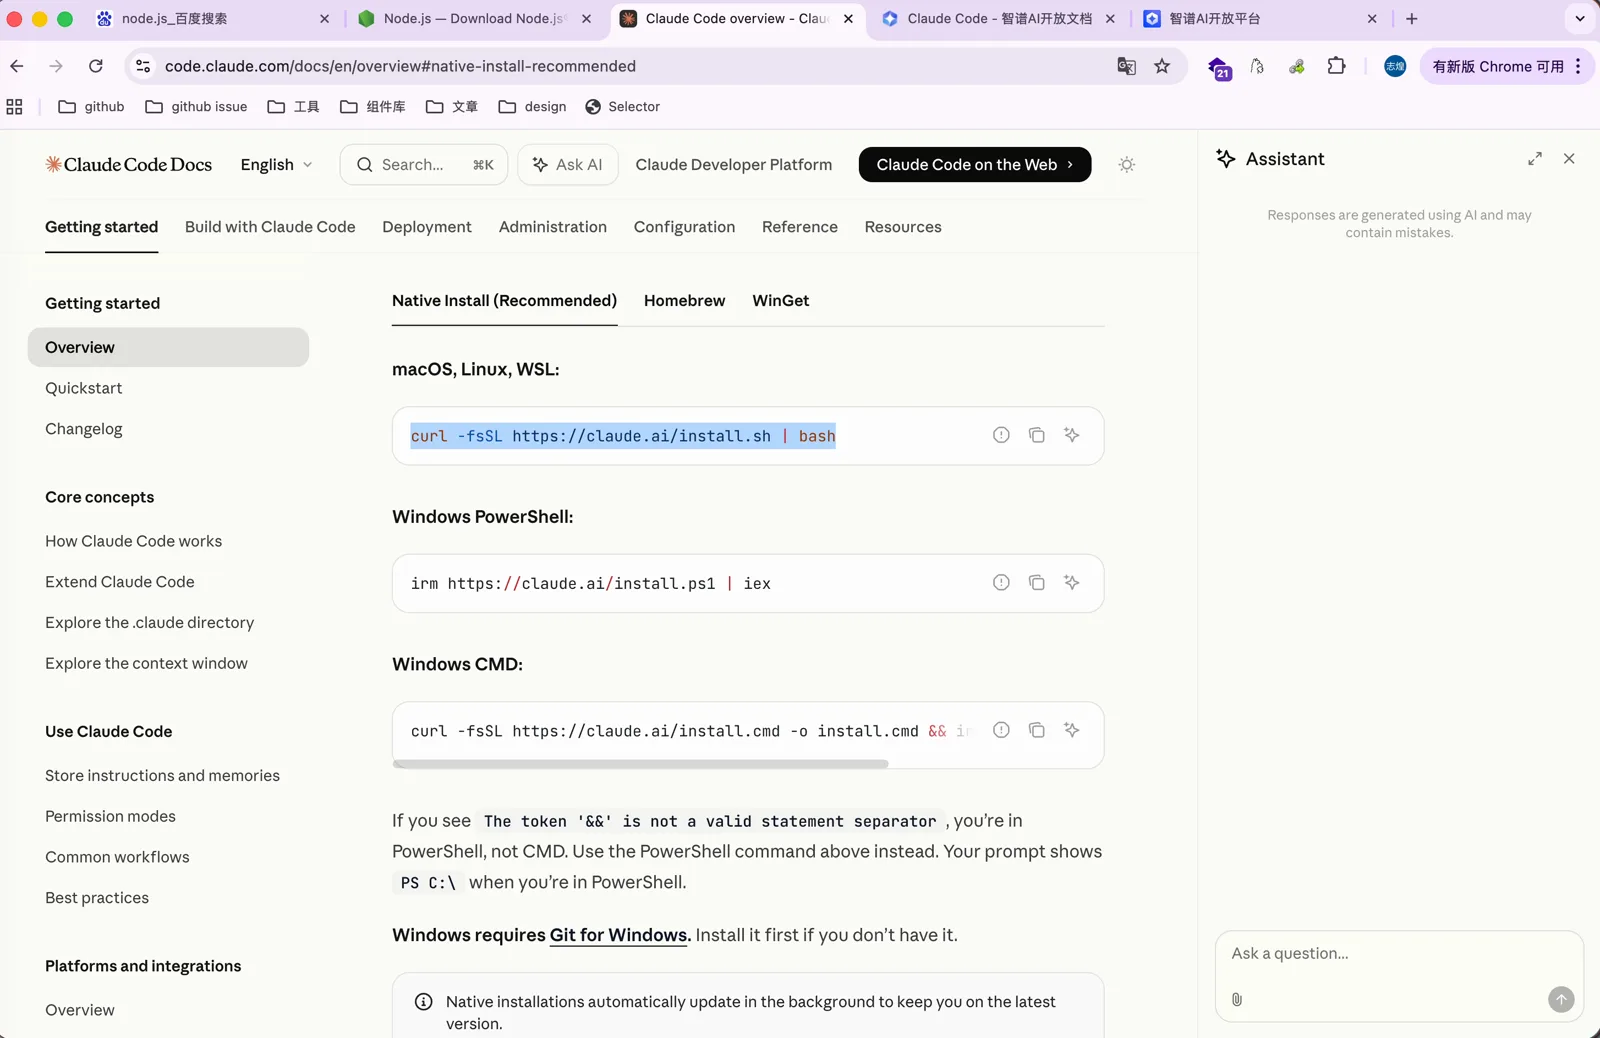The height and width of the screenshot is (1038, 1600).
Task: Open the 工具 bookmarks folder
Action: click(x=293, y=107)
